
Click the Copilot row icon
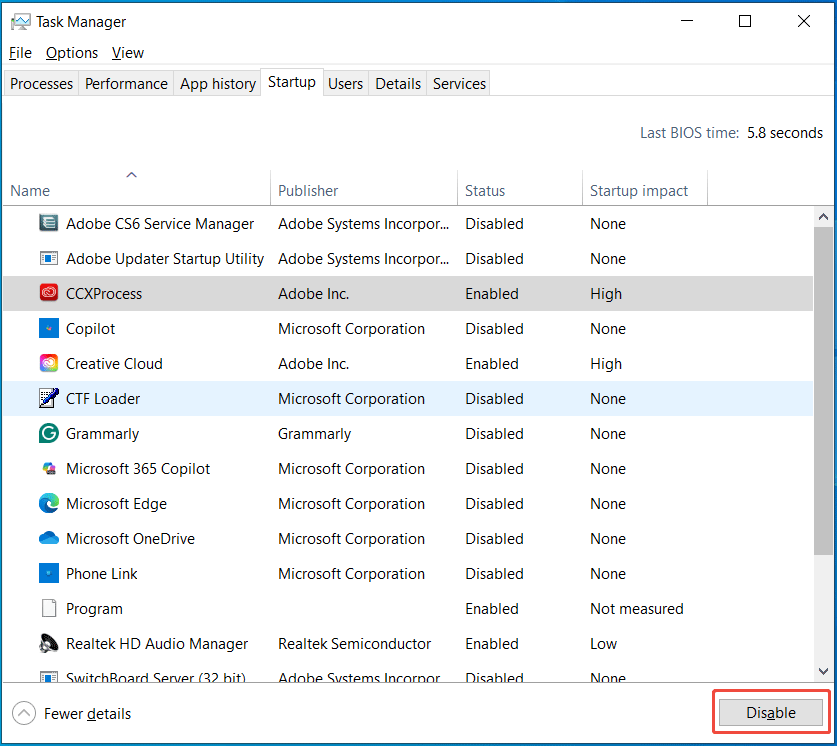[49, 328]
